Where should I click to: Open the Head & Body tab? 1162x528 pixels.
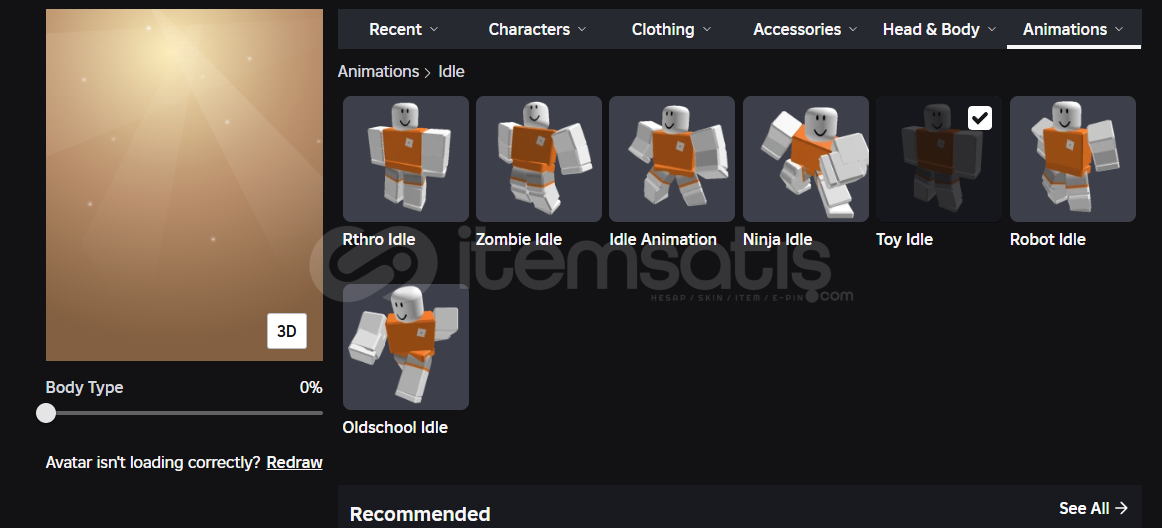click(939, 30)
